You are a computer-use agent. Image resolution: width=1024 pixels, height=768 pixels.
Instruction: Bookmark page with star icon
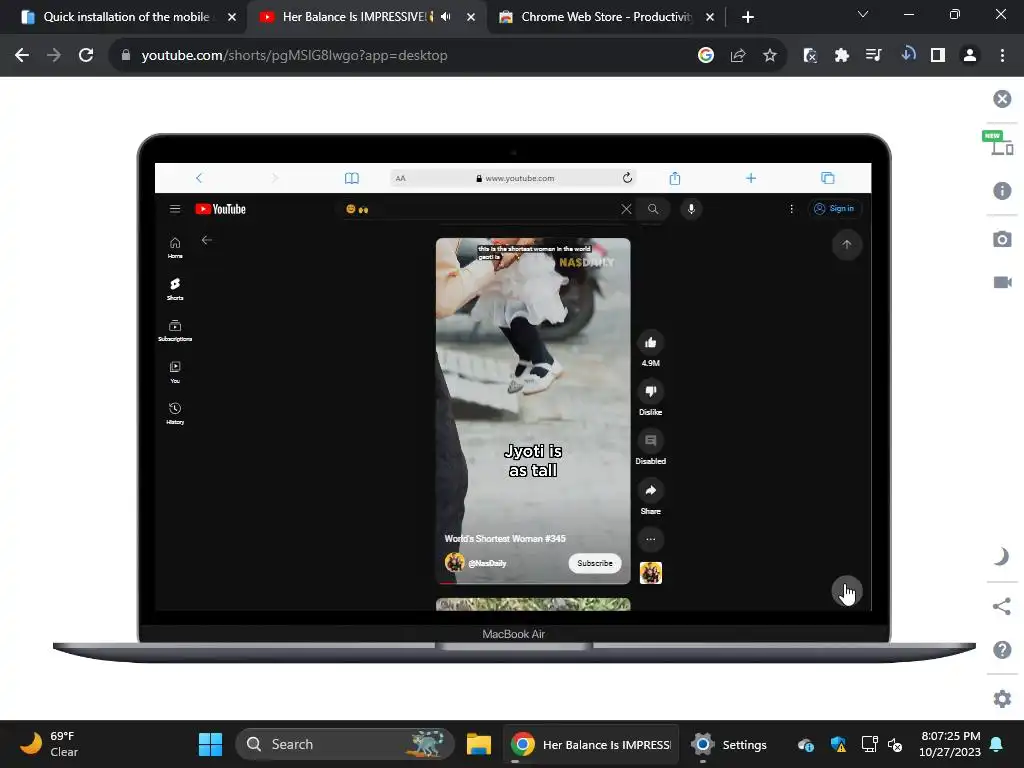click(770, 56)
